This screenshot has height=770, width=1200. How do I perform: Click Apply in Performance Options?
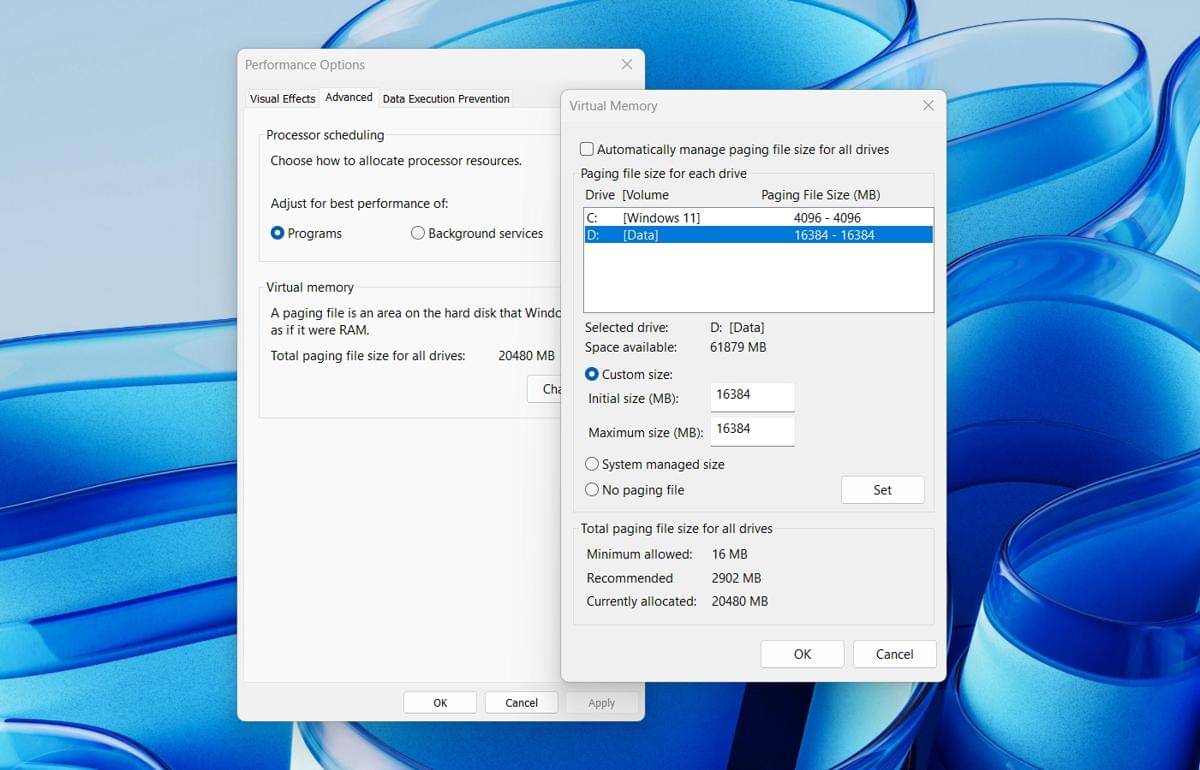point(601,702)
